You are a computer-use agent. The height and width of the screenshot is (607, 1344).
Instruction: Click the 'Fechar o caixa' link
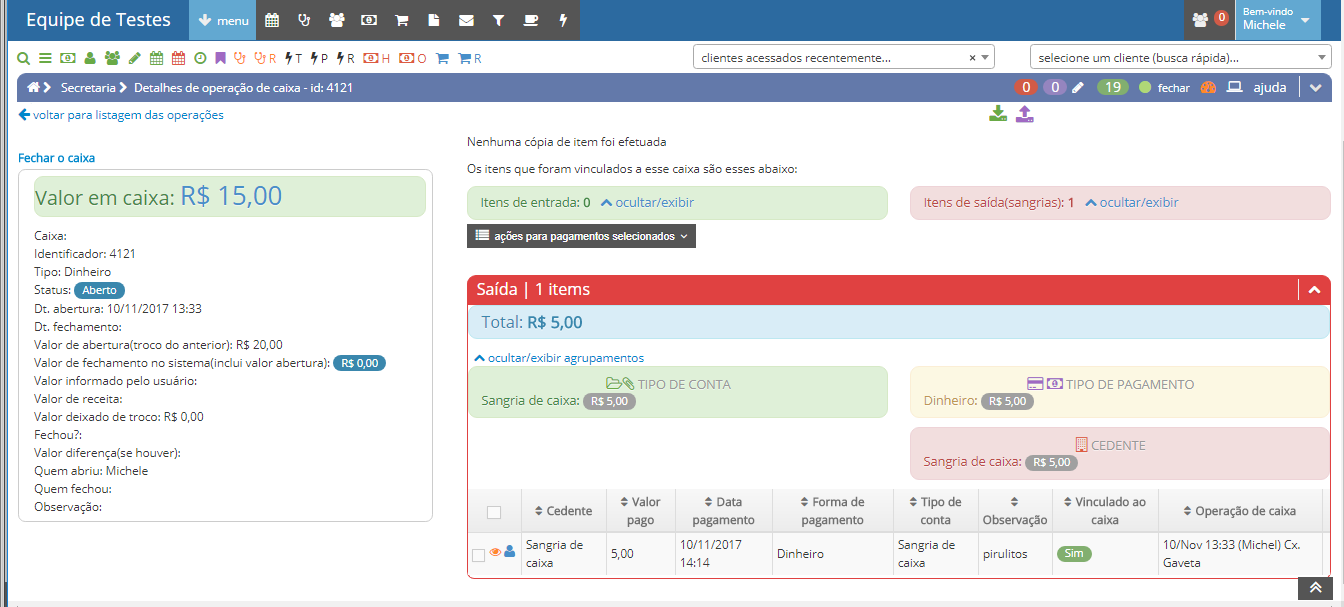click(56, 158)
